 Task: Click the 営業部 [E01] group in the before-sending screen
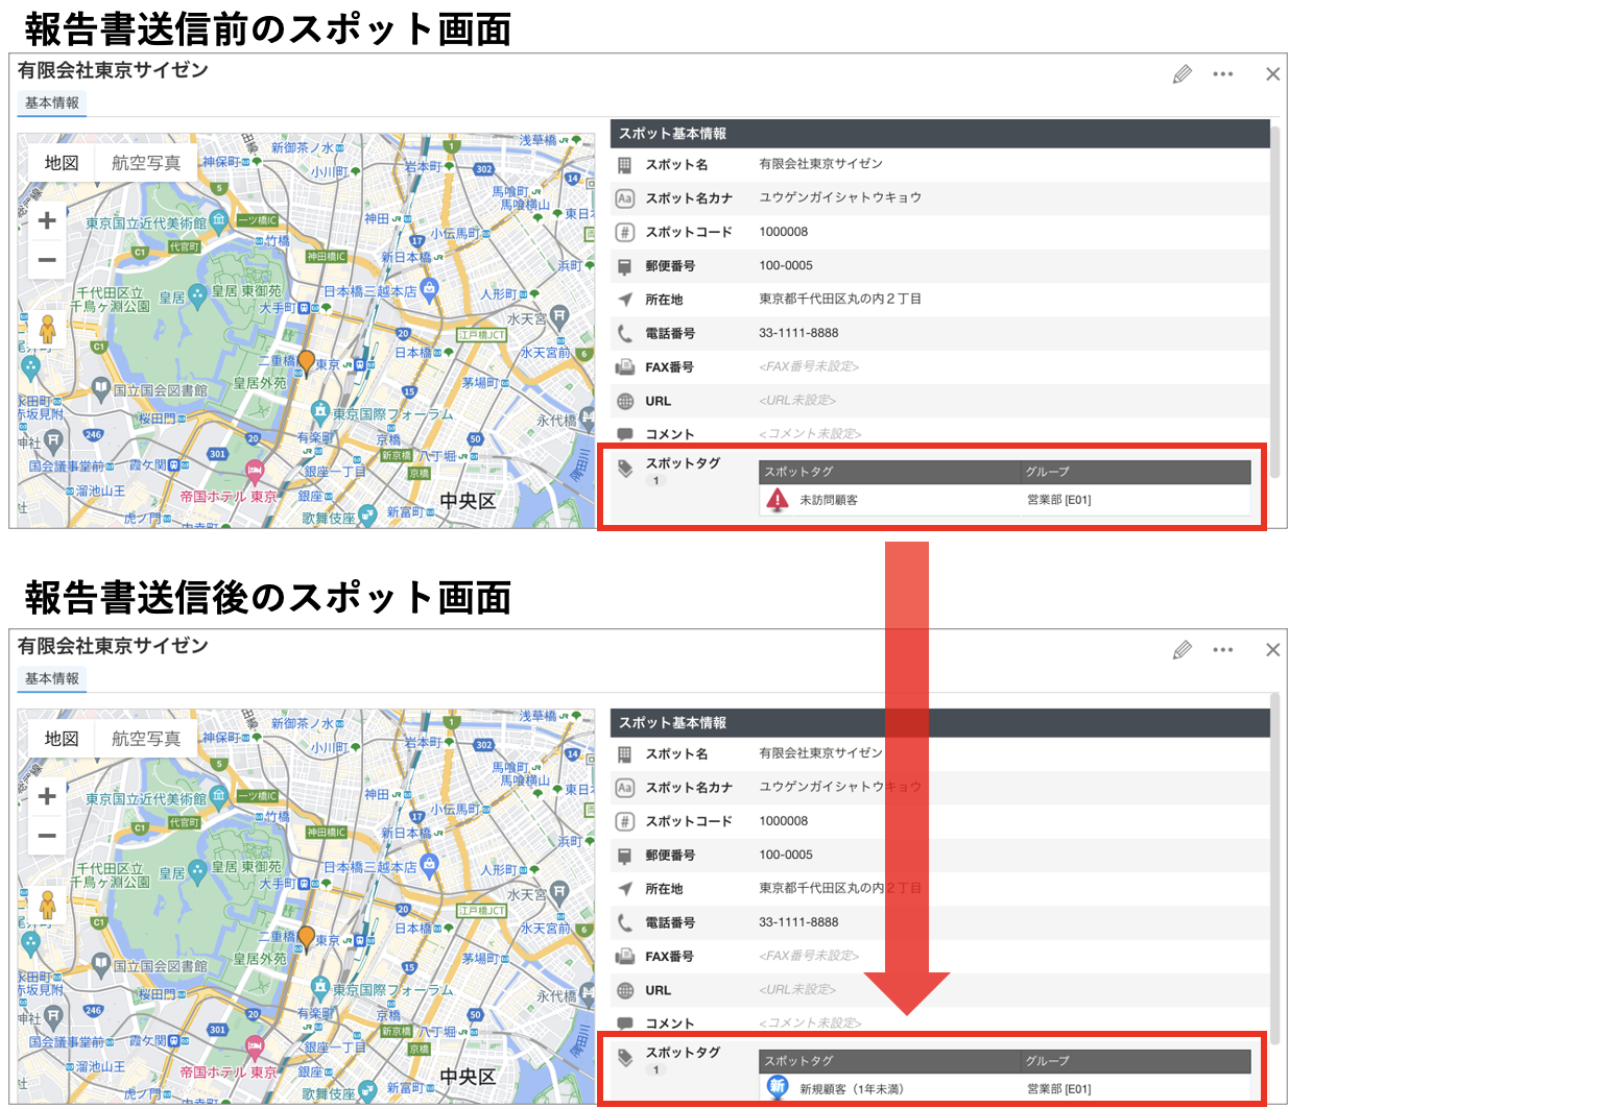point(1059,500)
